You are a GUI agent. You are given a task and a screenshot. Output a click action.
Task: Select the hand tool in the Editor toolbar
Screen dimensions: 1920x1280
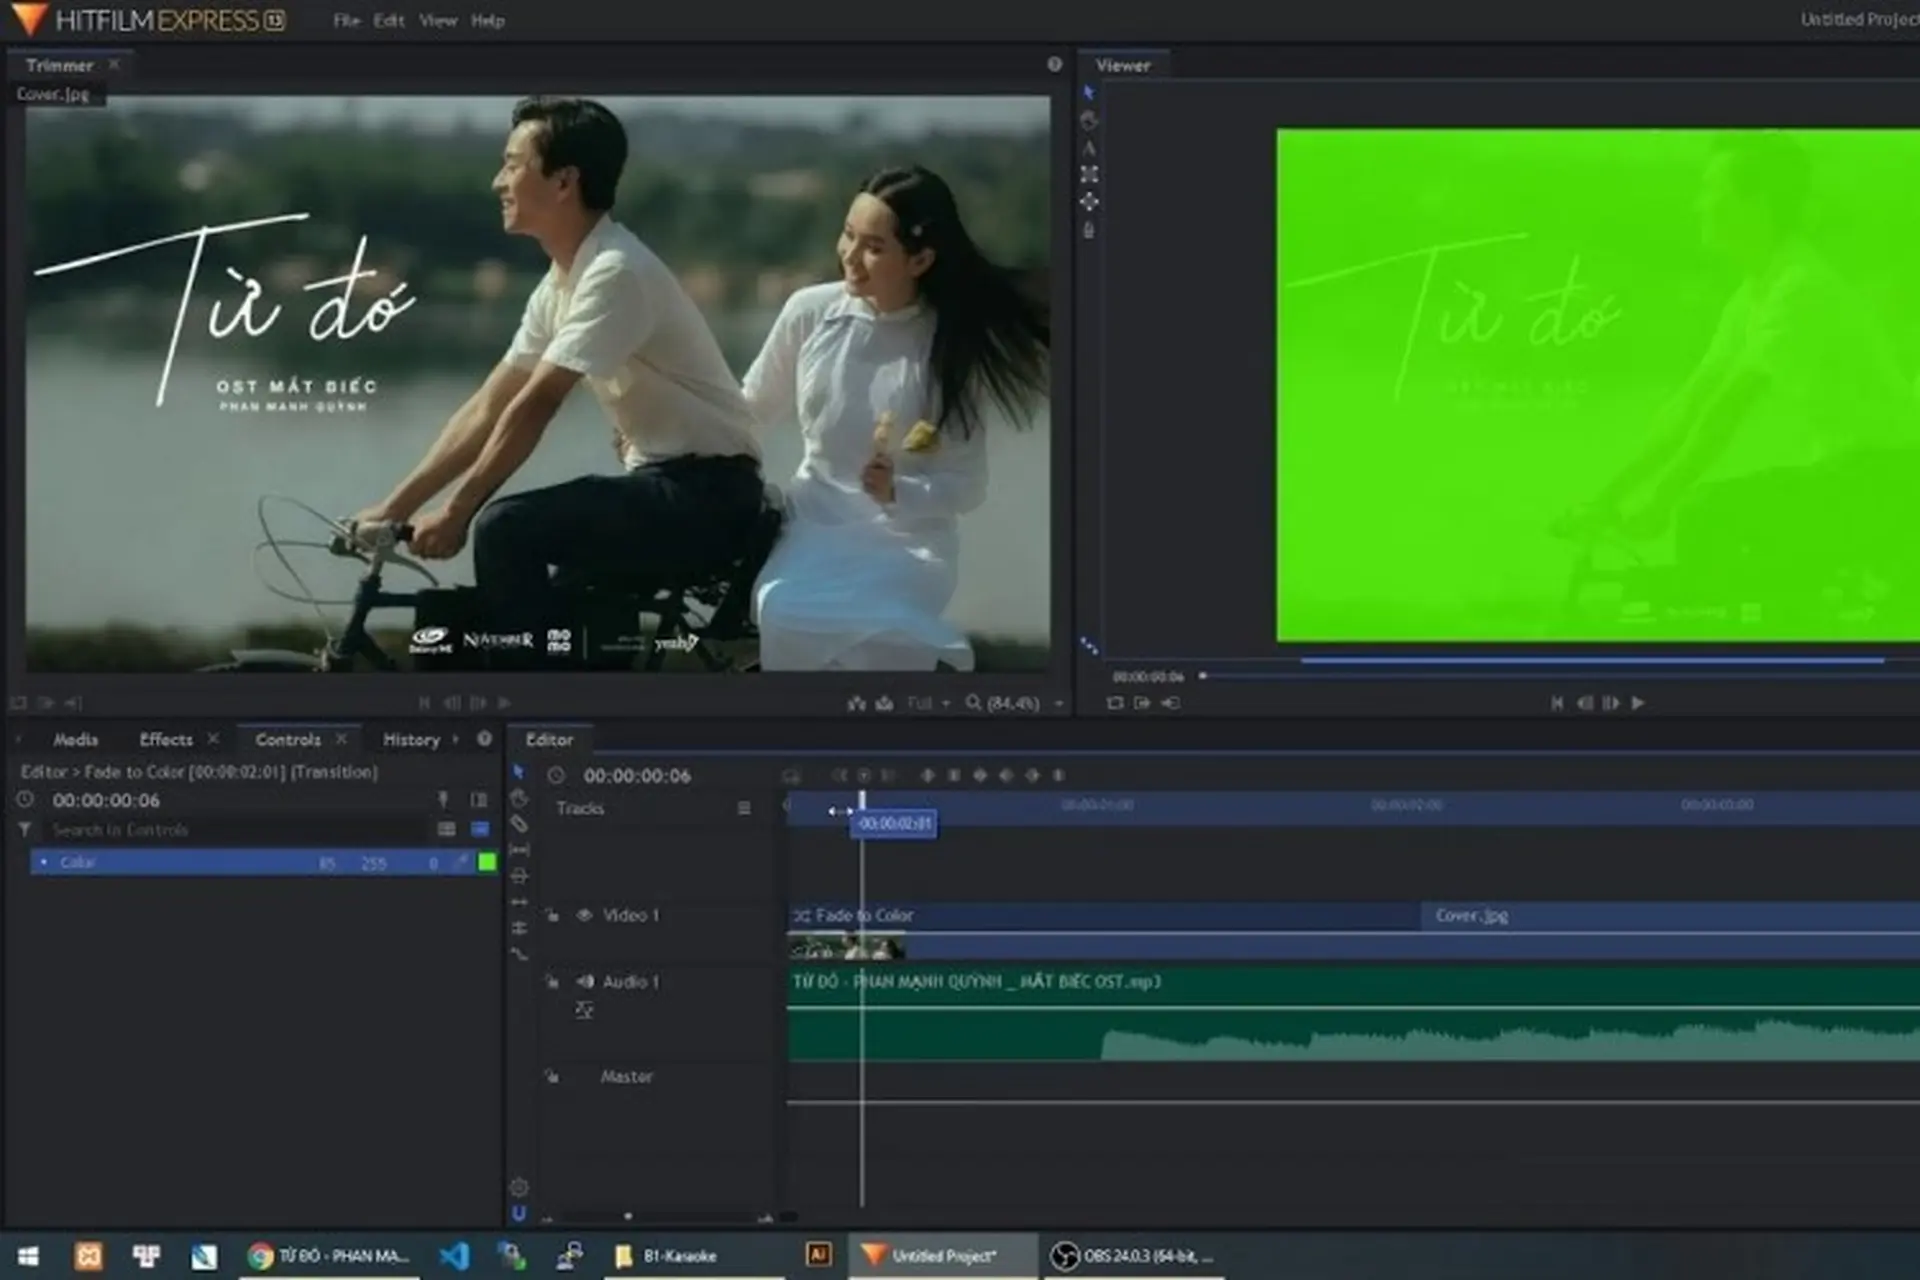[x=518, y=798]
